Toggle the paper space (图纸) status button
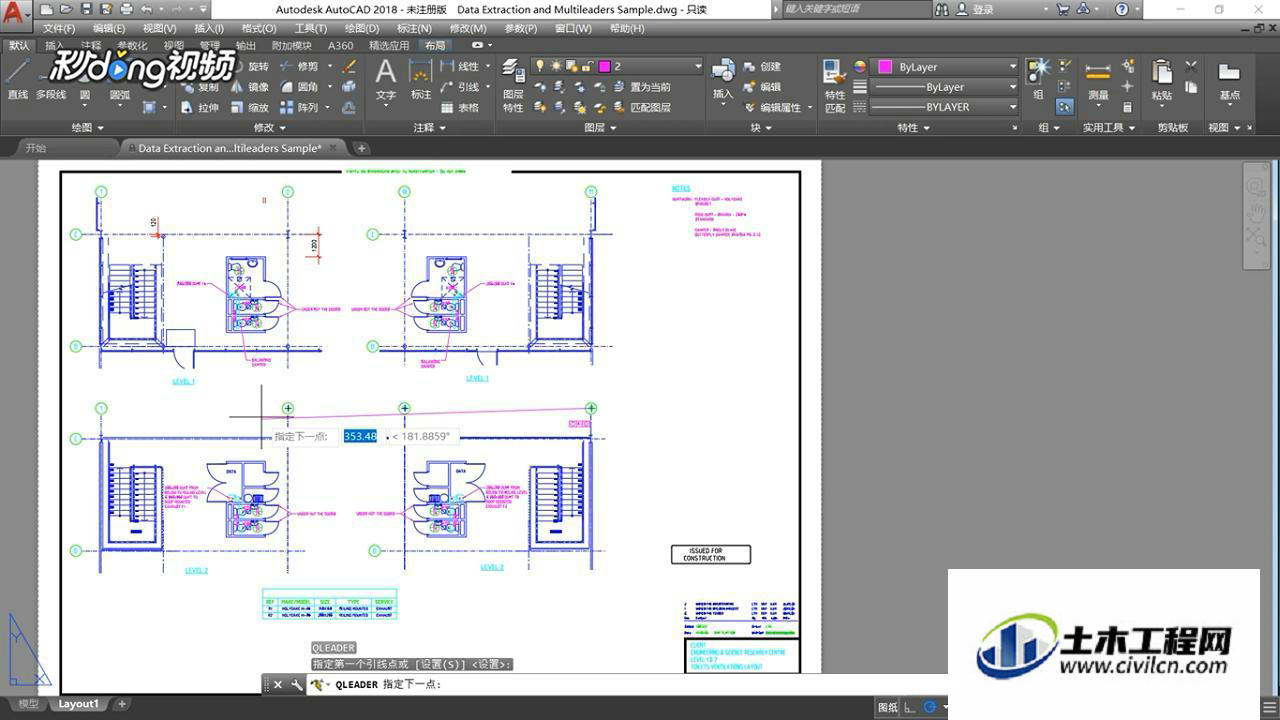Screen dimensions: 1280x720 887,707
